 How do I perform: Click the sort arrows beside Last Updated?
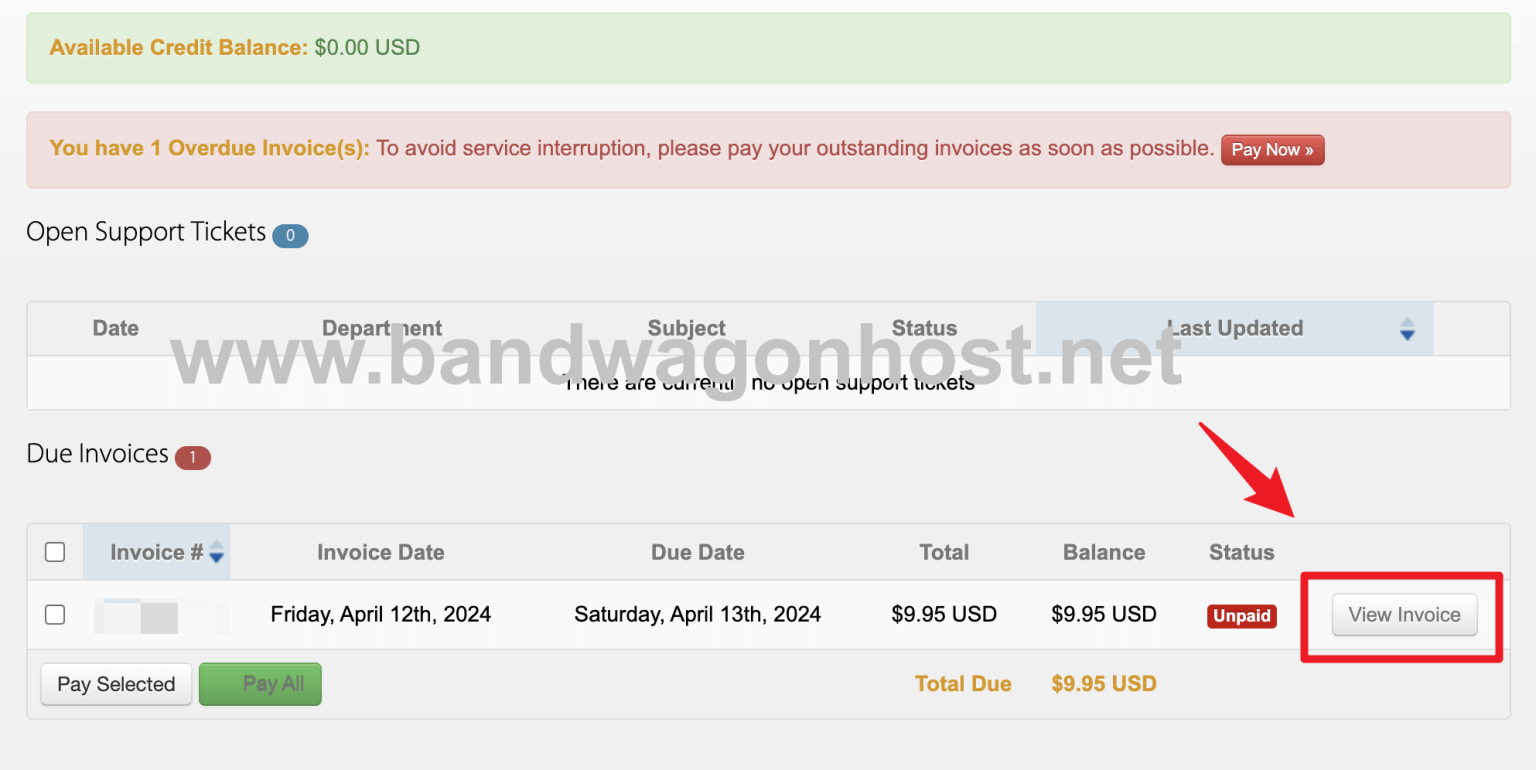click(x=1407, y=329)
